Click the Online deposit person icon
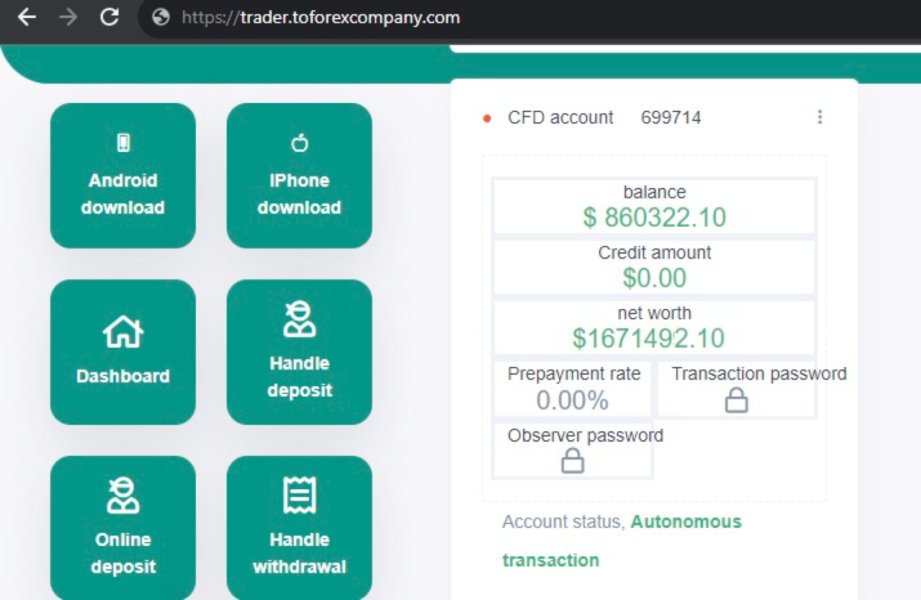The width and height of the screenshot is (921, 600). pos(123,495)
